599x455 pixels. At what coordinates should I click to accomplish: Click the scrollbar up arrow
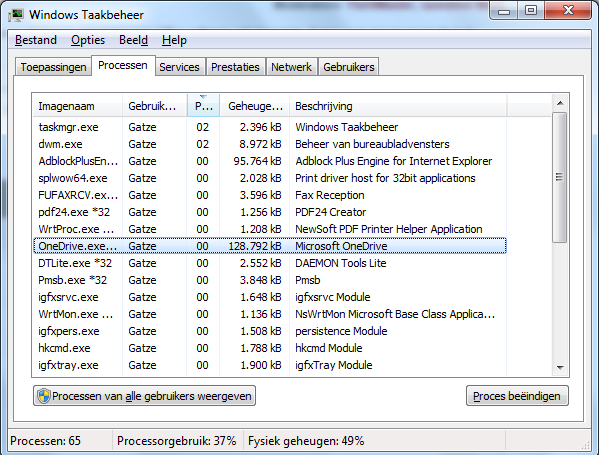click(x=560, y=103)
